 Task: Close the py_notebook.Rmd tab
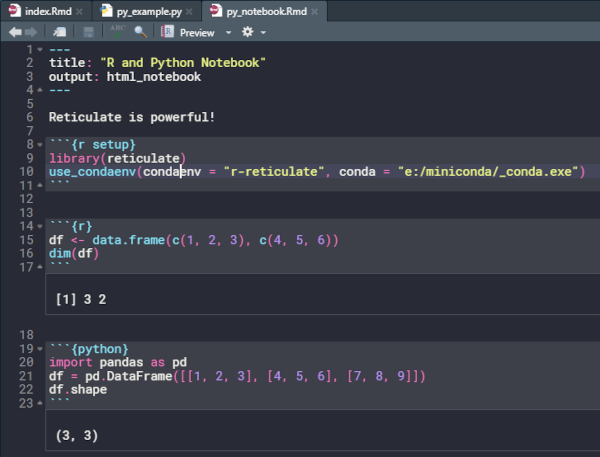[315, 11]
